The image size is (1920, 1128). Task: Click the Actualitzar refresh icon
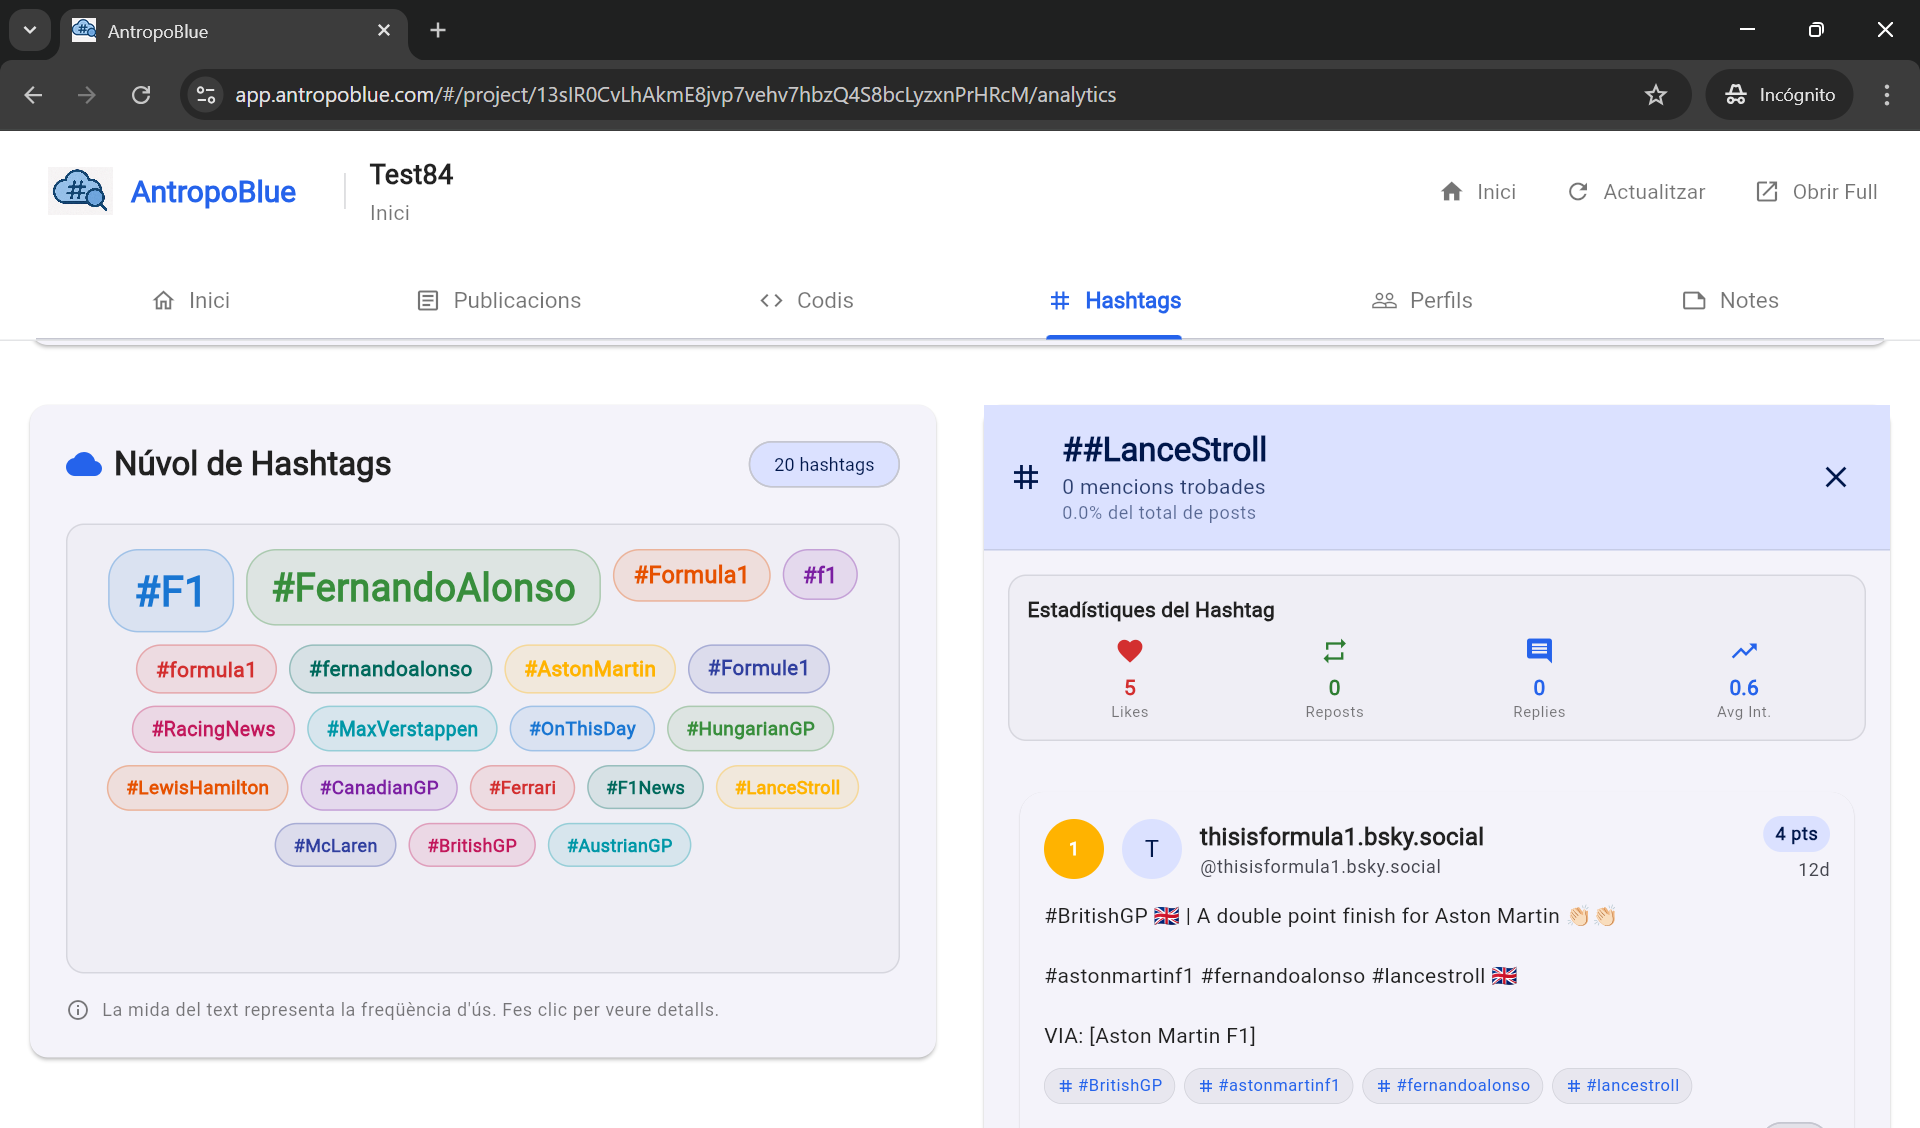click(1578, 192)
